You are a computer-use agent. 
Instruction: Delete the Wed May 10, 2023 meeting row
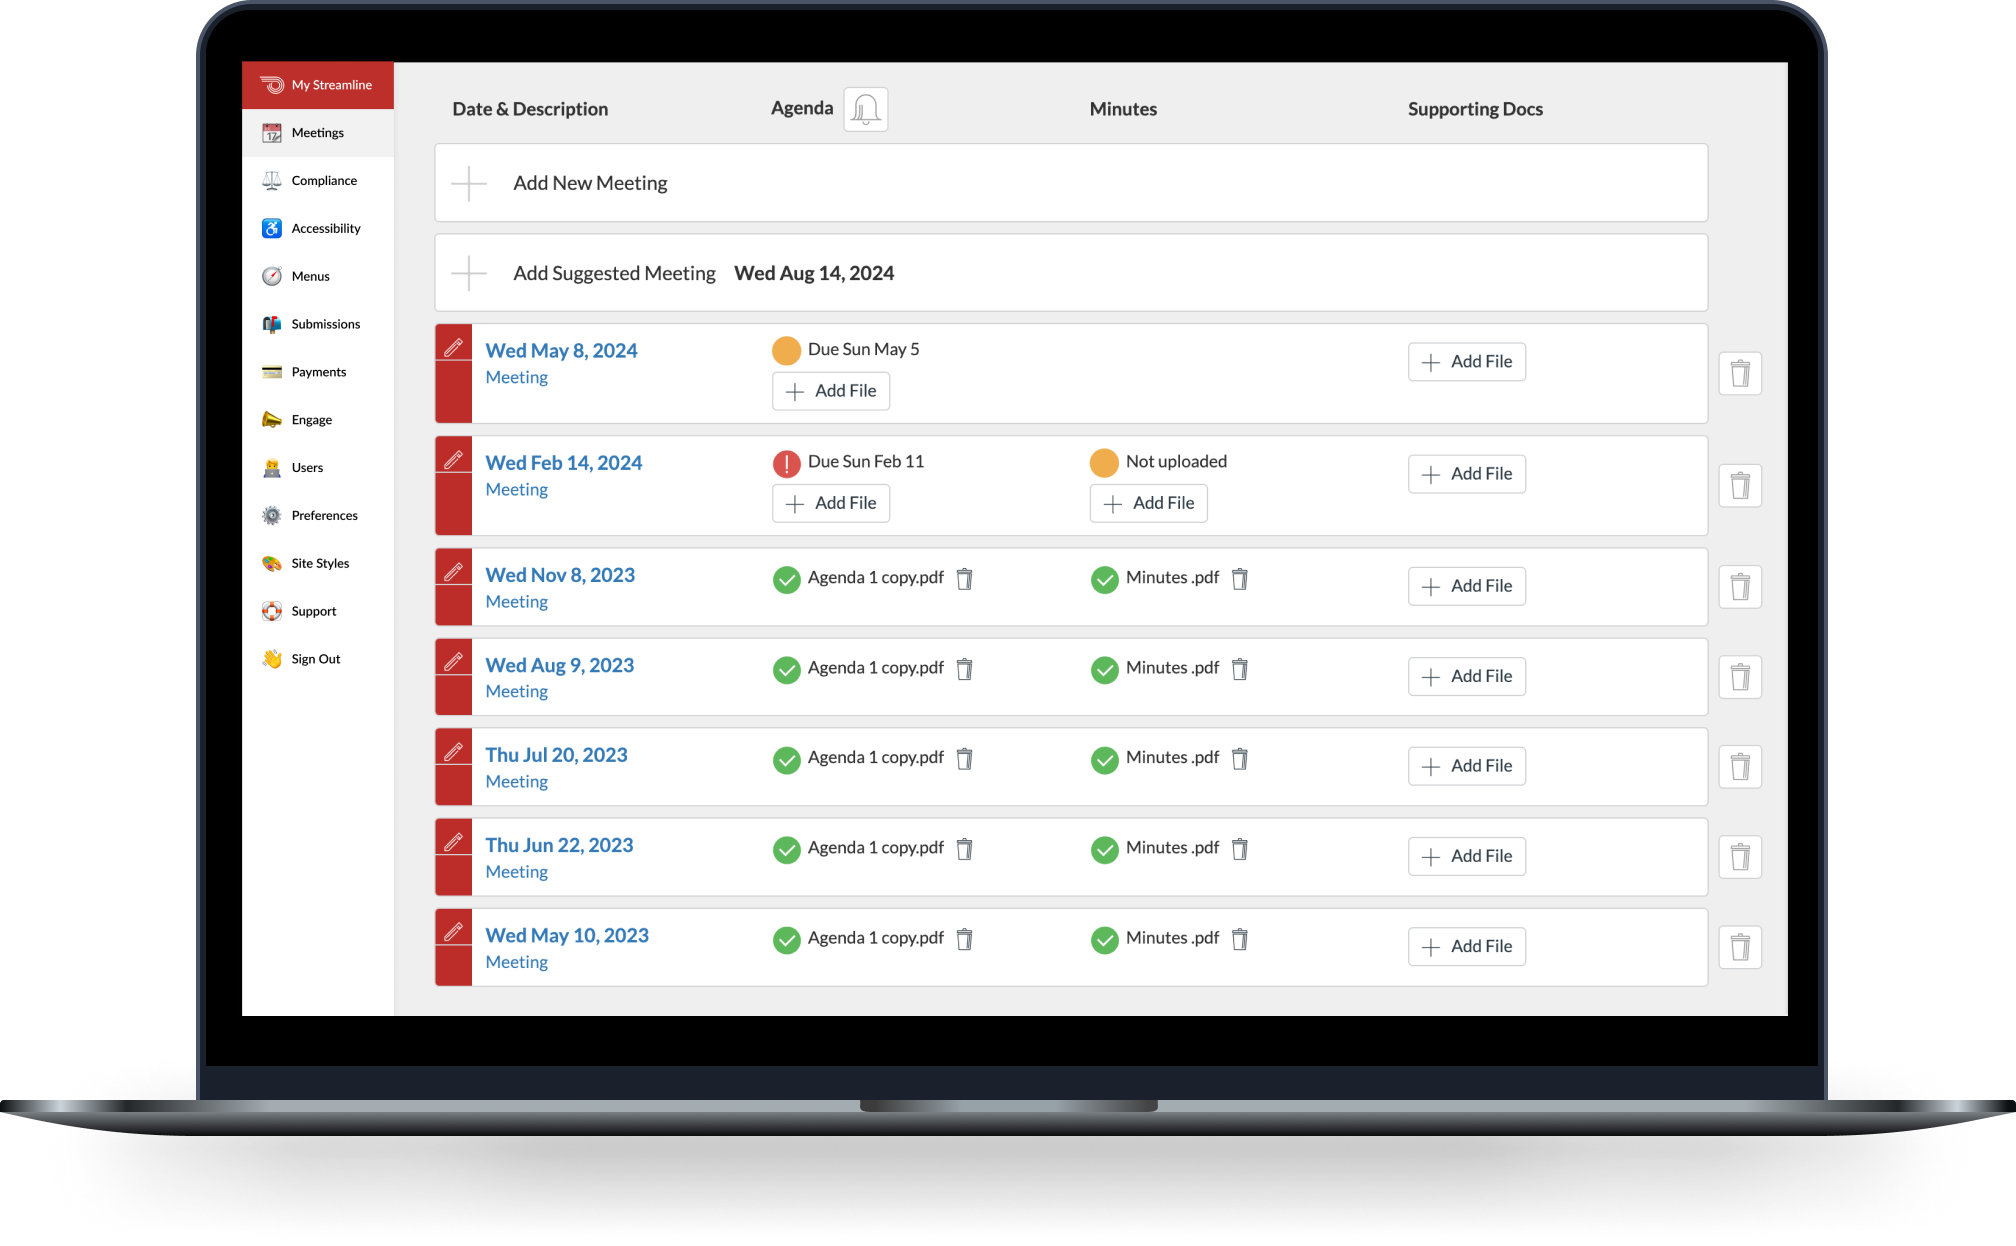pyautogui.click(x=1740, y=947)
